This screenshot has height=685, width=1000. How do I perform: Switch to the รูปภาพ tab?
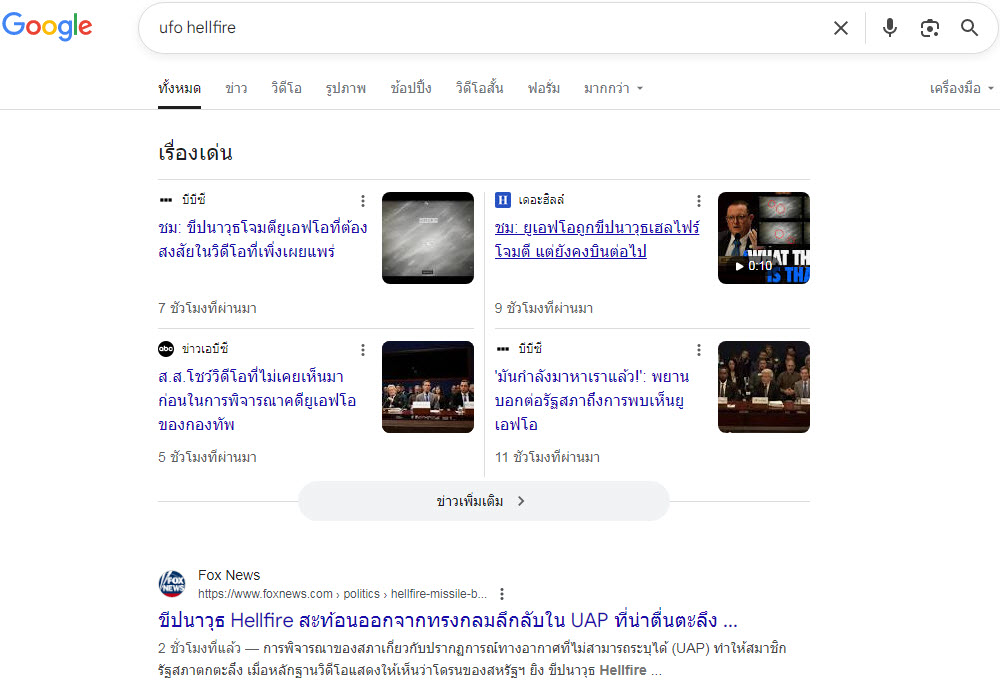346,89
